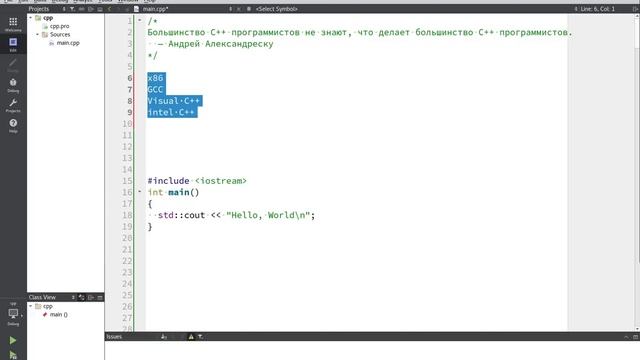The width and height of the screenshot is (640, 360).
Task: Open the Build menu
Action: click(x=40, y=1)
